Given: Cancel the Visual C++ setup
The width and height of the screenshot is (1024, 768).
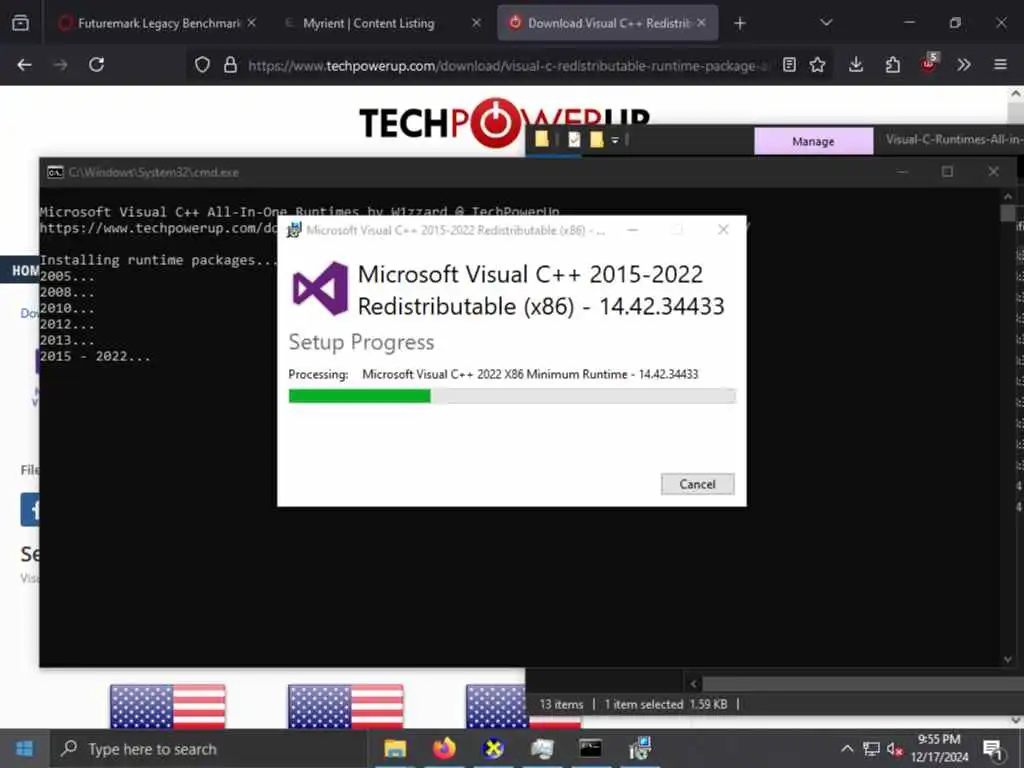Looking at the screenshot, I should click(697, 484).
